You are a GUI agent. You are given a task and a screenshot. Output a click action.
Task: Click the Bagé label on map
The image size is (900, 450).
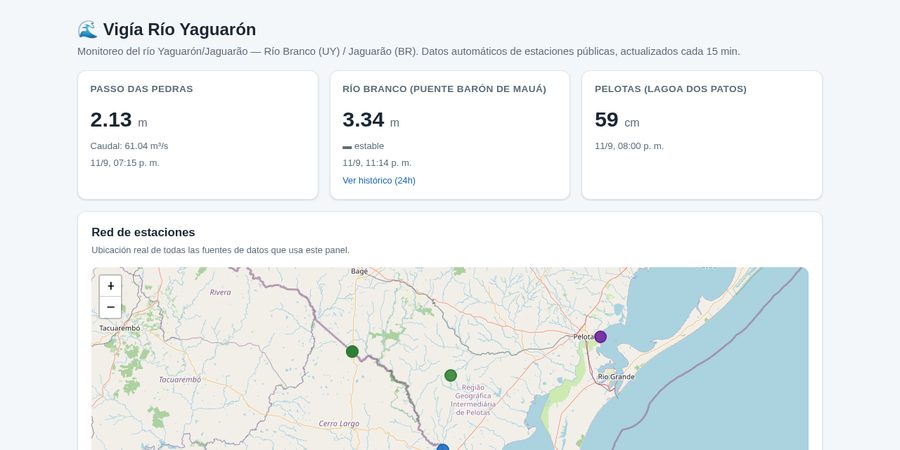coord(359,271)
